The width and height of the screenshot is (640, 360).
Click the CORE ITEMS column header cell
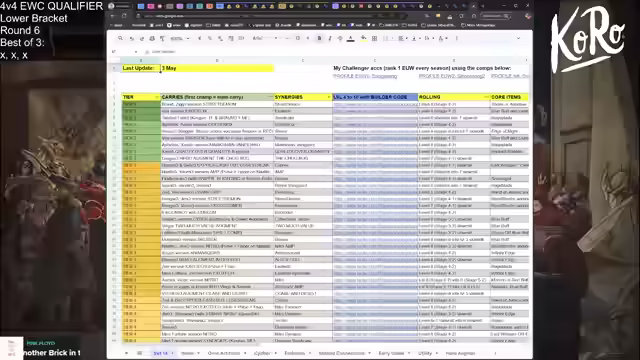509,97
